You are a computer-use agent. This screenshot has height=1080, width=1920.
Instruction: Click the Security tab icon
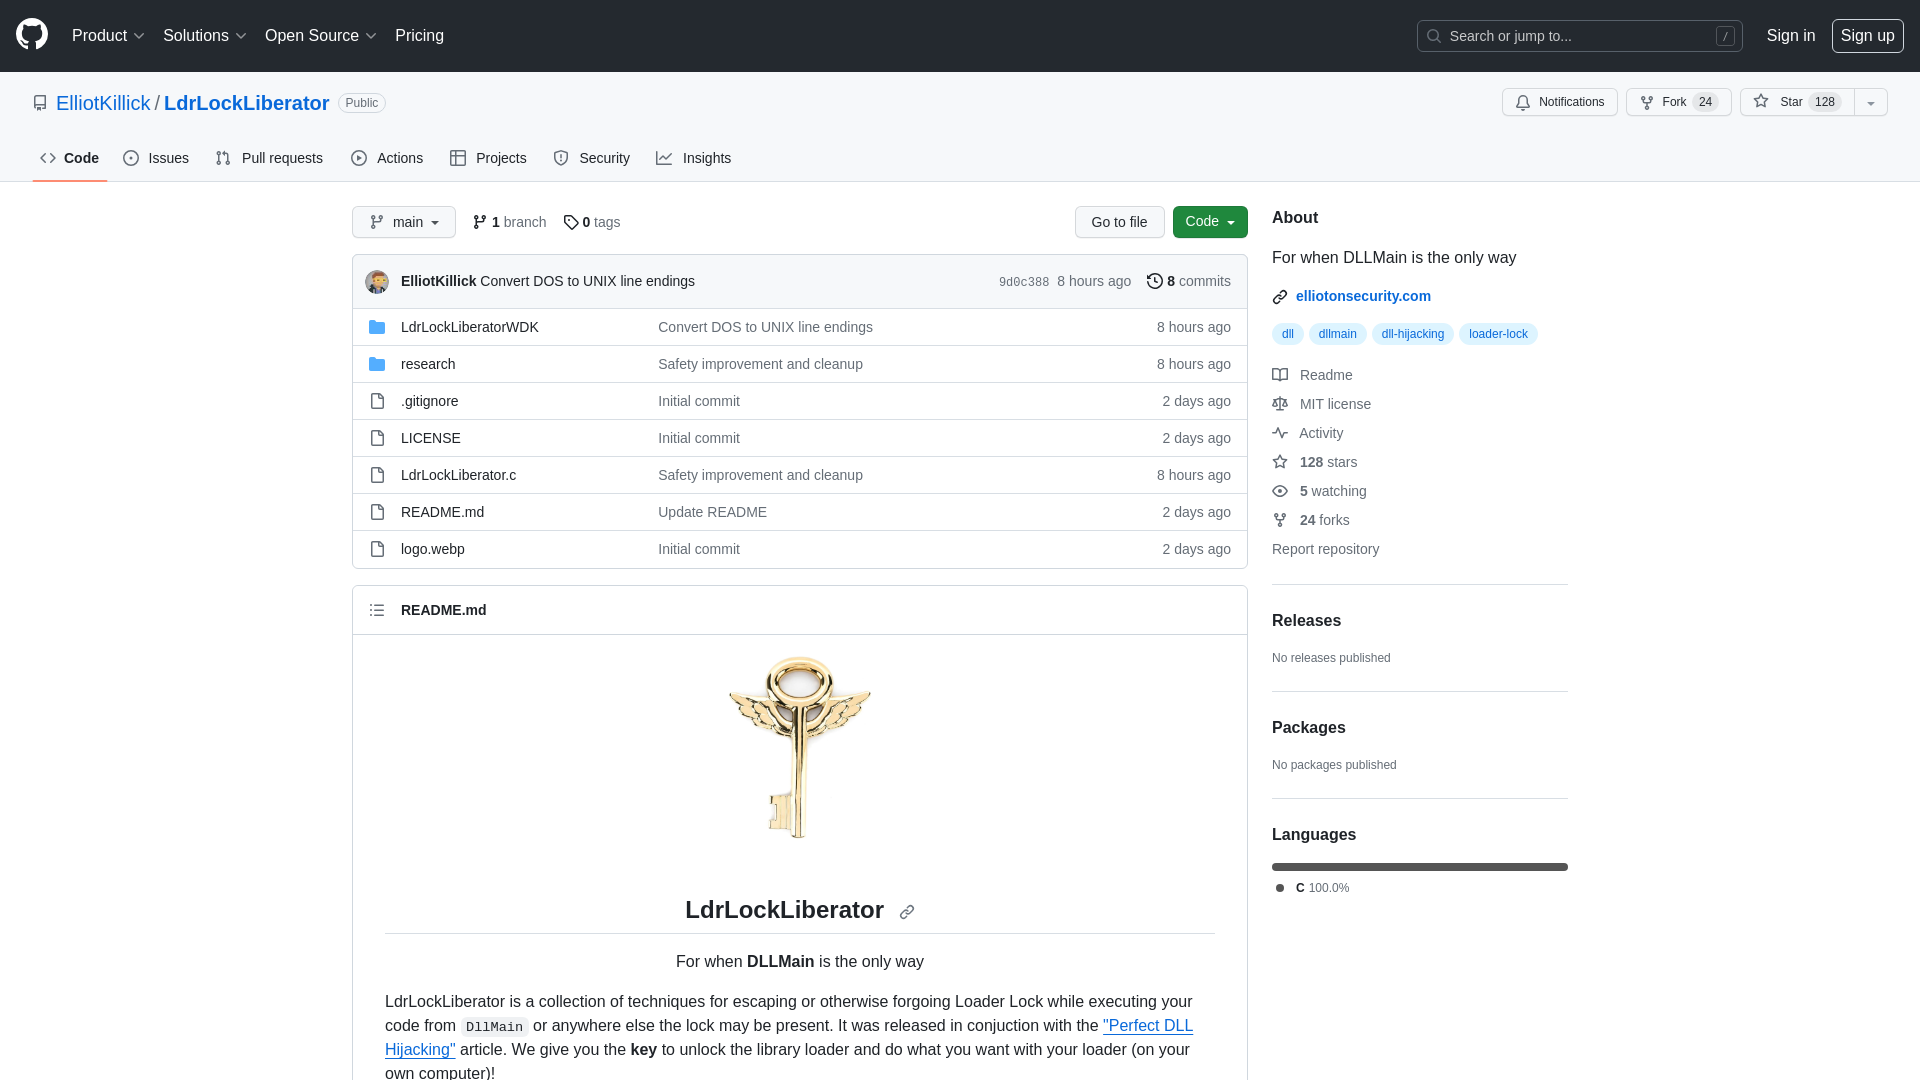point(560,158)
